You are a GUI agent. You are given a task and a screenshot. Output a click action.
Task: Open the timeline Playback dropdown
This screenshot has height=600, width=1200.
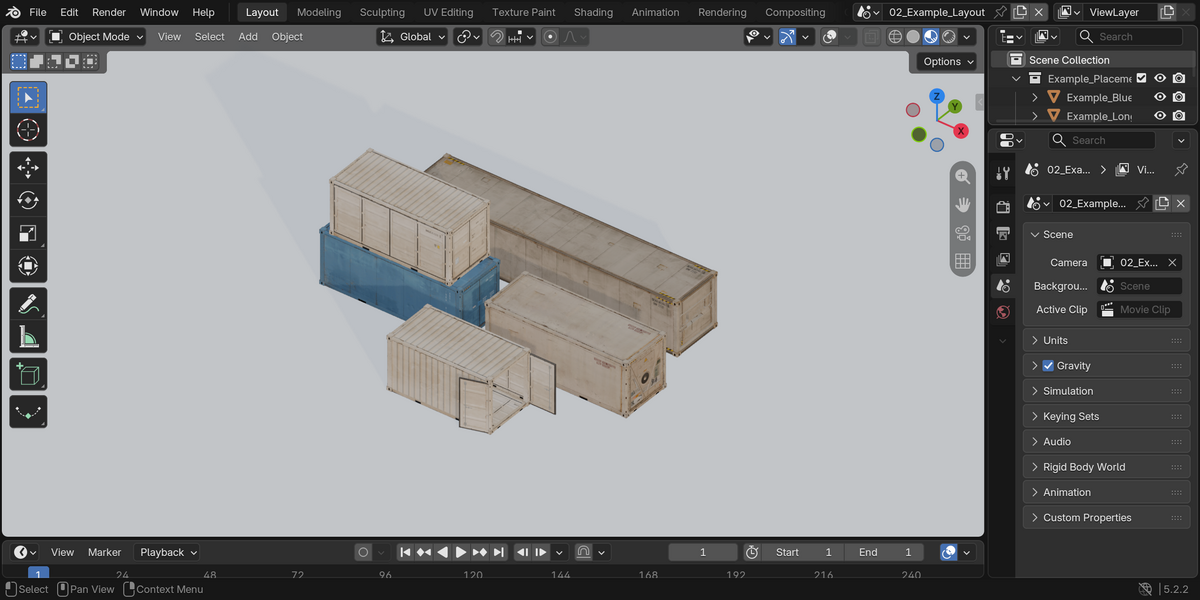point(167,552)
